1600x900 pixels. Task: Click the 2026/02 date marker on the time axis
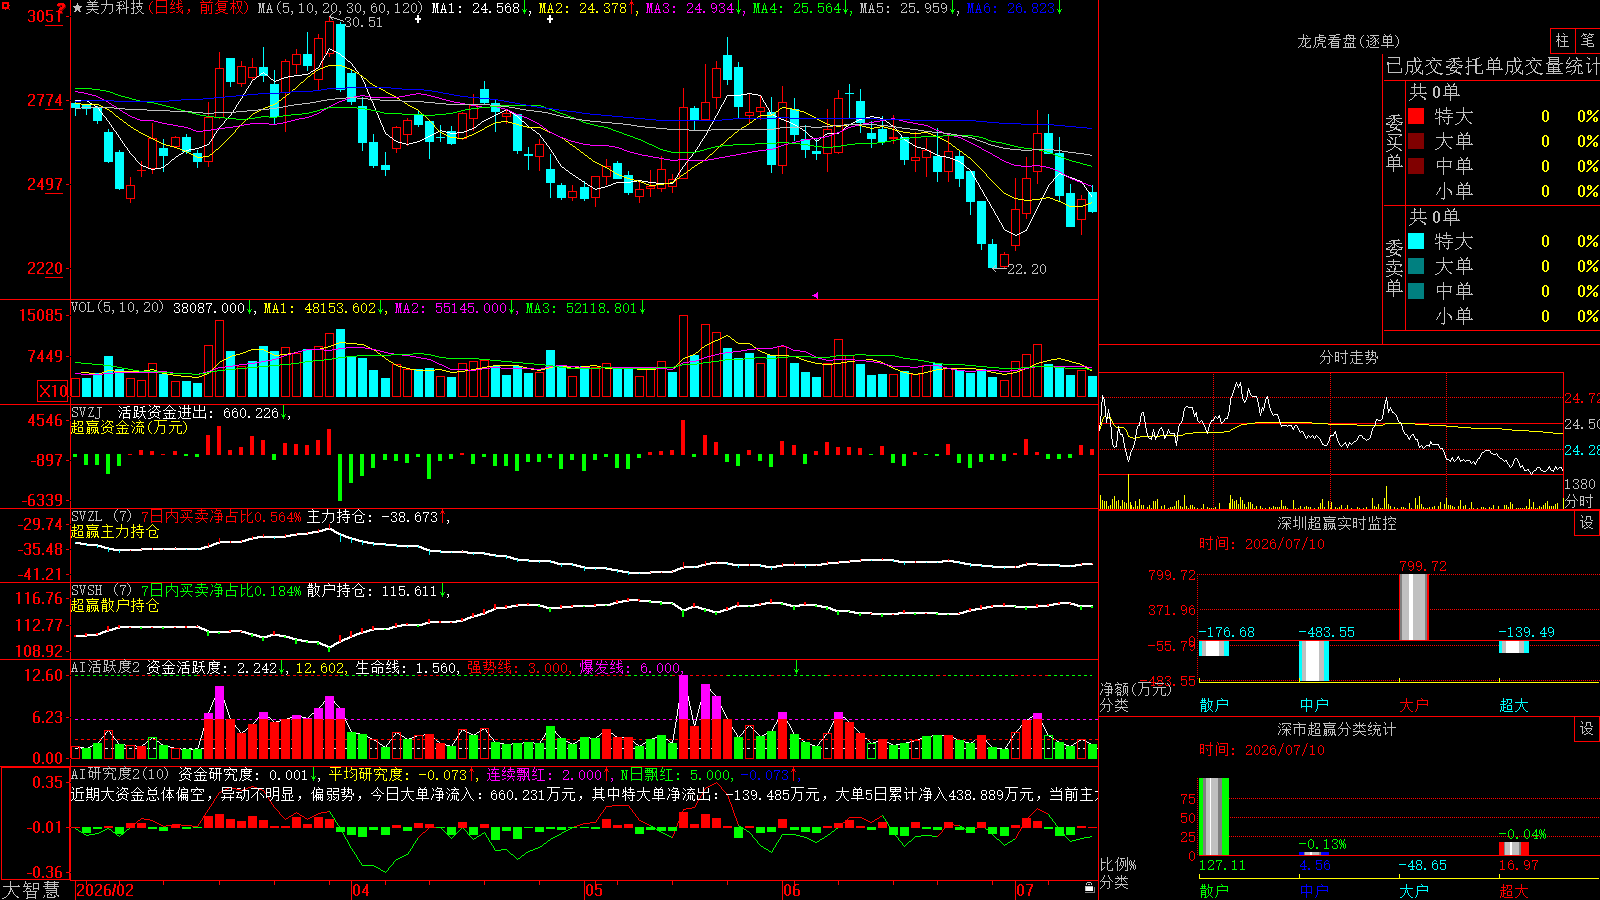(105, 890)
